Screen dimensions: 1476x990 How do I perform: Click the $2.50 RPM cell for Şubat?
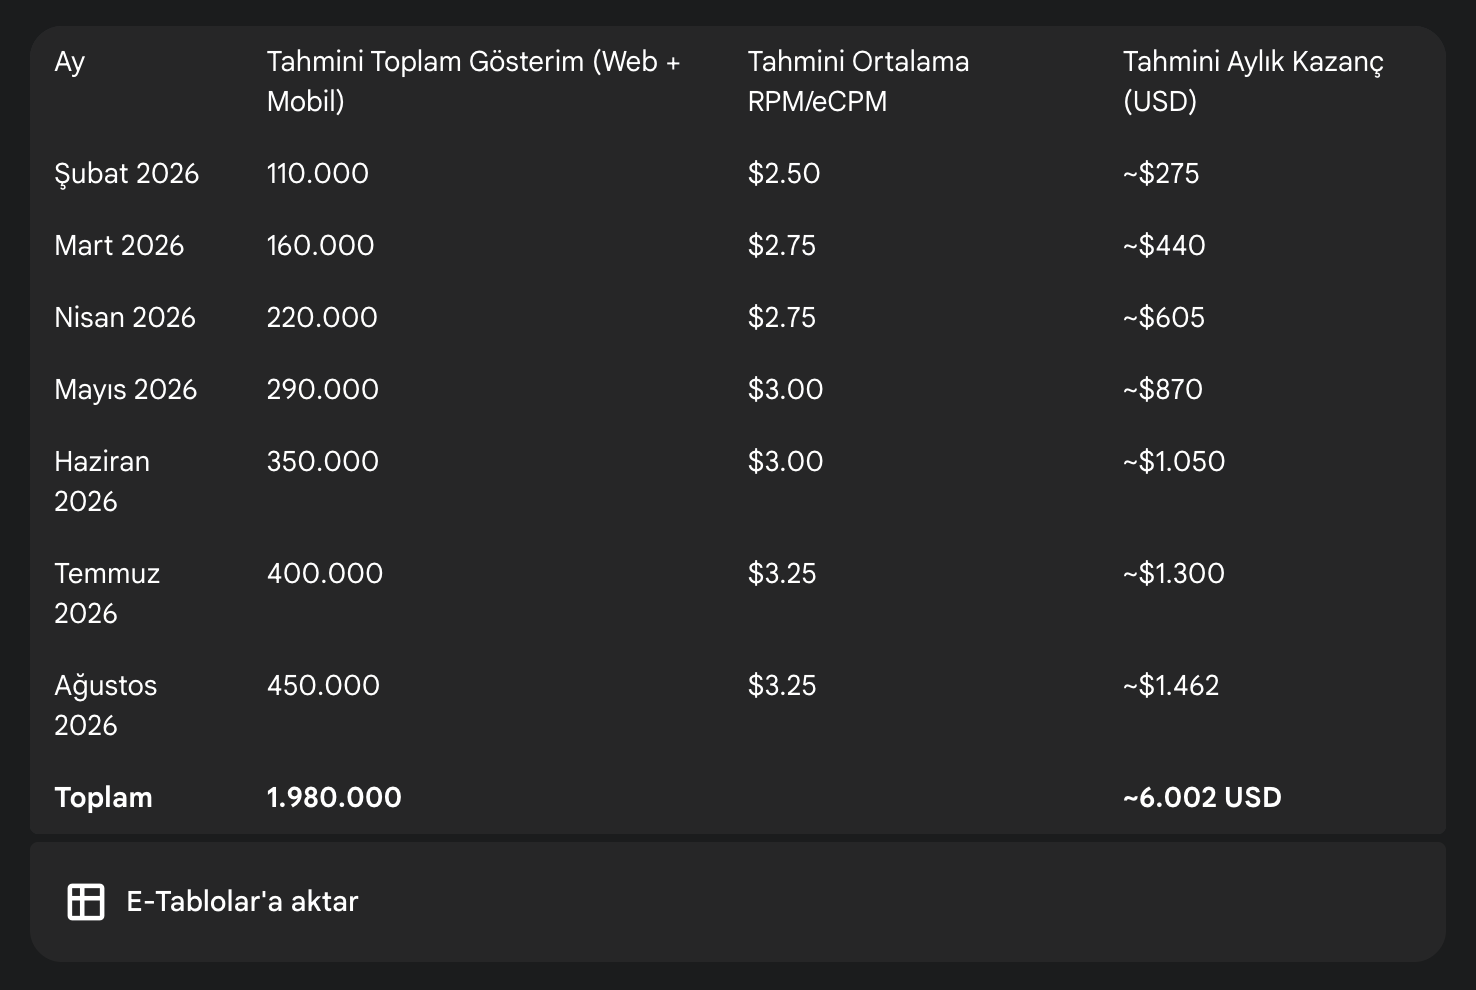click(x=784, y=173)
